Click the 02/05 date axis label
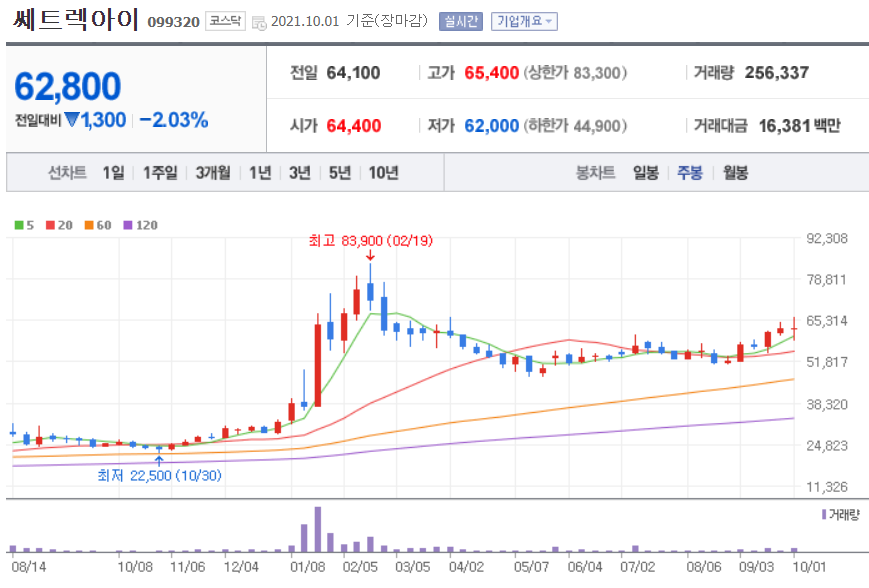The height and width of the screenshot is (588, 869). pos(360,567)
